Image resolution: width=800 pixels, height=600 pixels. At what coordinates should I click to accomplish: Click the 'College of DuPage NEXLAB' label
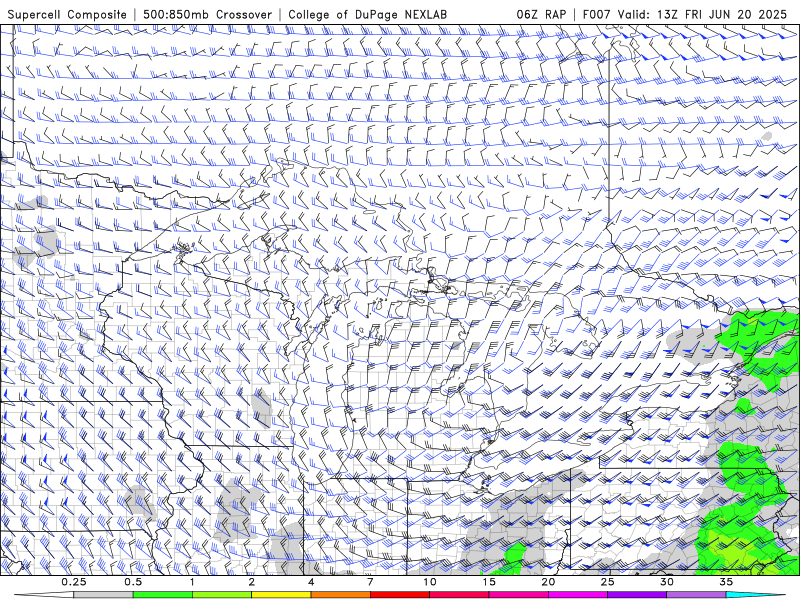click(x=367, y=15)
